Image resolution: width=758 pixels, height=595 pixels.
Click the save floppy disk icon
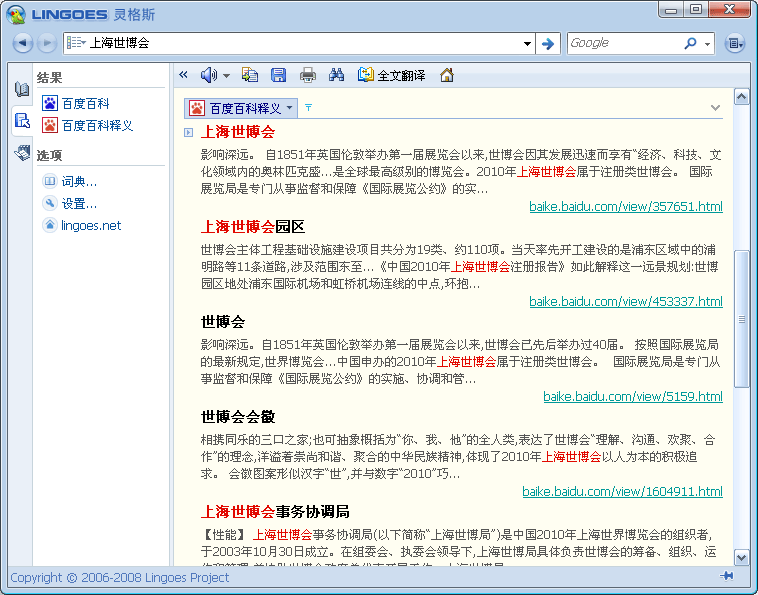pyautogui.click(x=279, y=75)
